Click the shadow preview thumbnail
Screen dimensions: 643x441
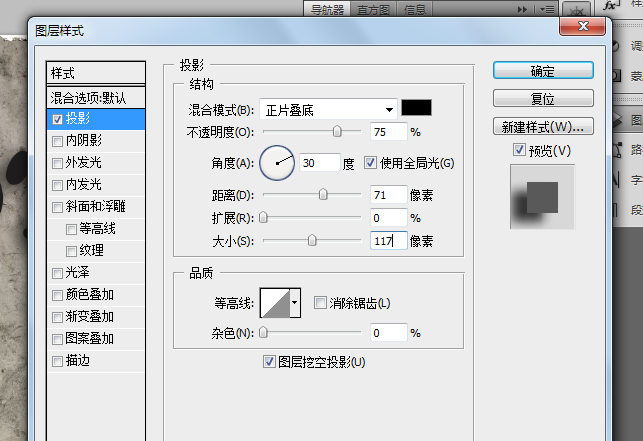pyautogui.click(x=543, y=197)
